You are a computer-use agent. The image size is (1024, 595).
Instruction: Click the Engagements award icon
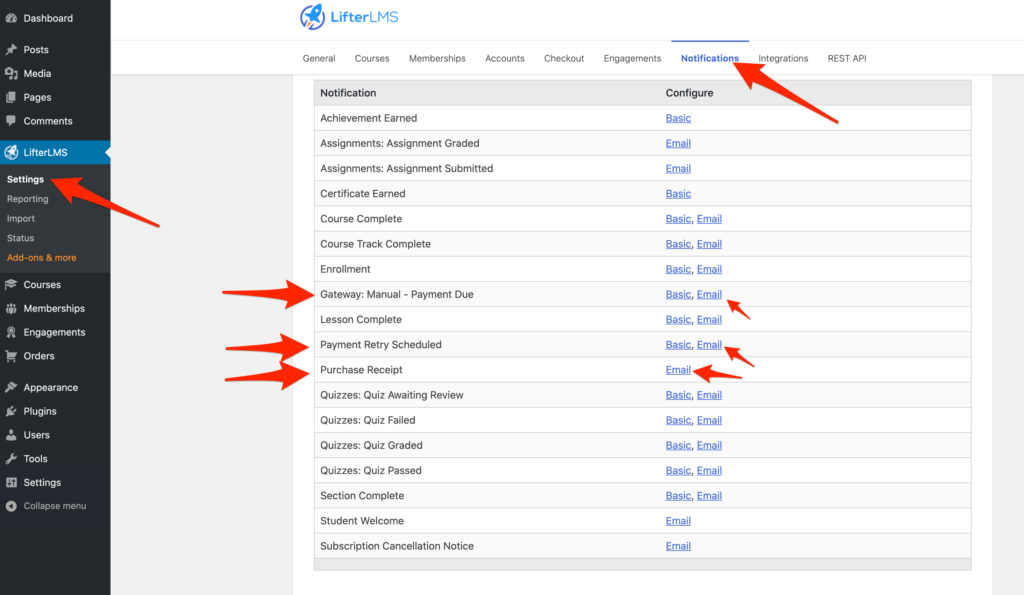[11, 332]
